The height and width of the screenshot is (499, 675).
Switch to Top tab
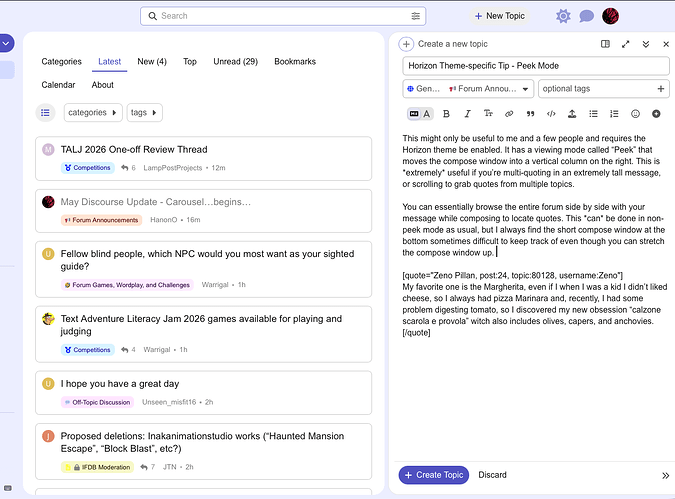click(x=190, y=62)
